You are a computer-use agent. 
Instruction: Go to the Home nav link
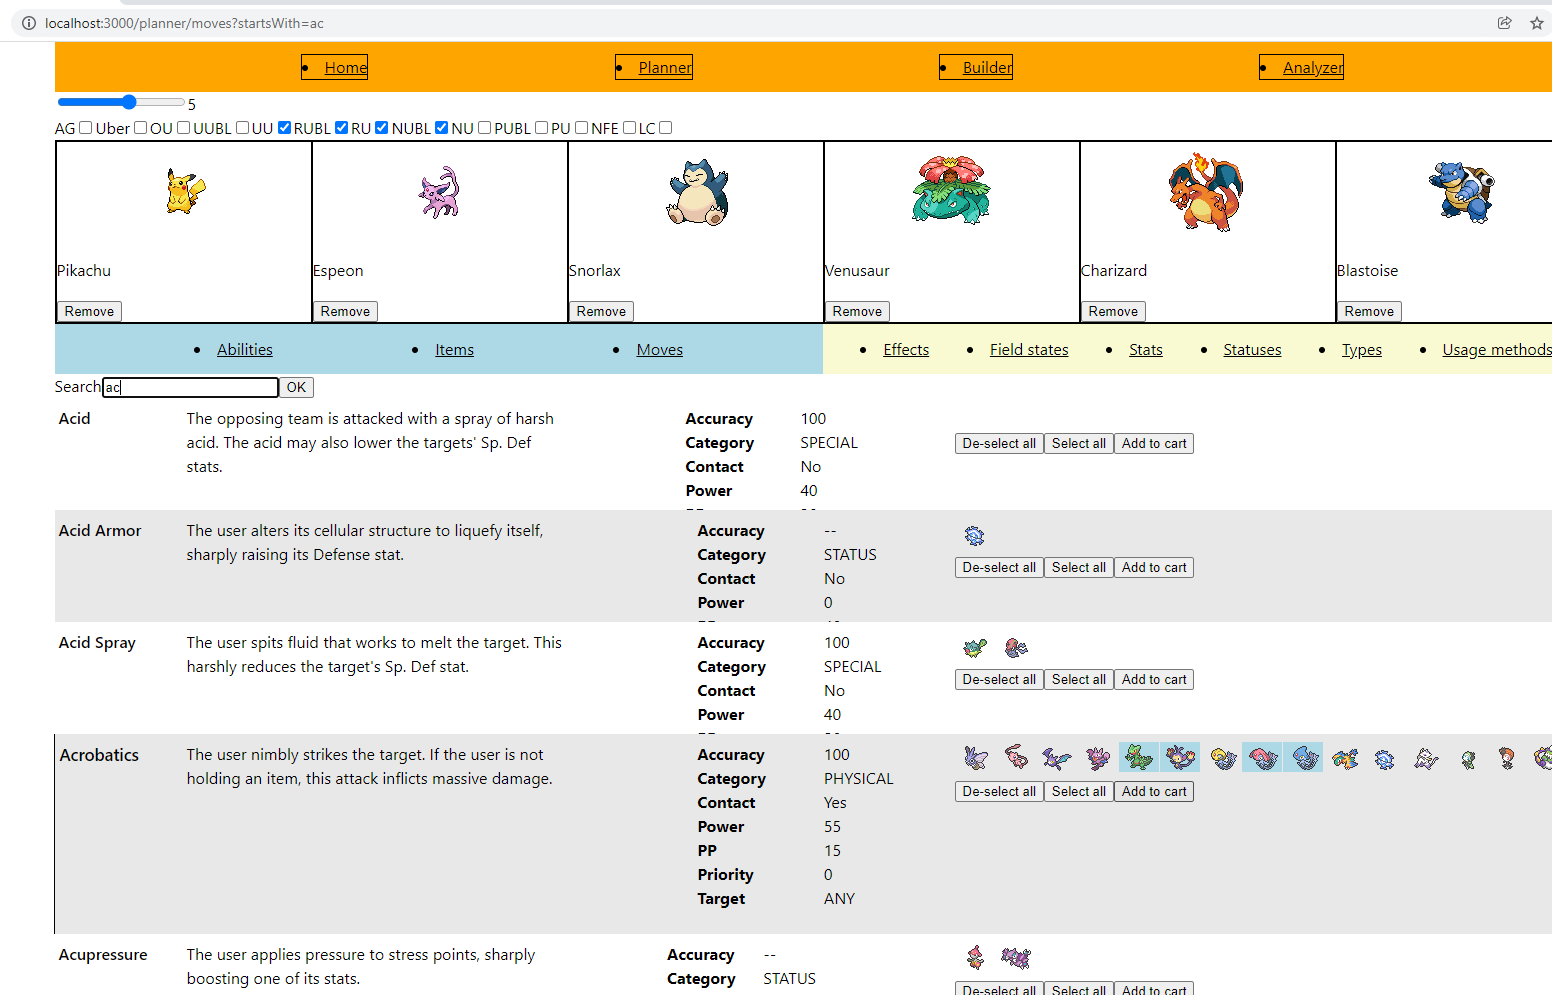coord(346,67)
